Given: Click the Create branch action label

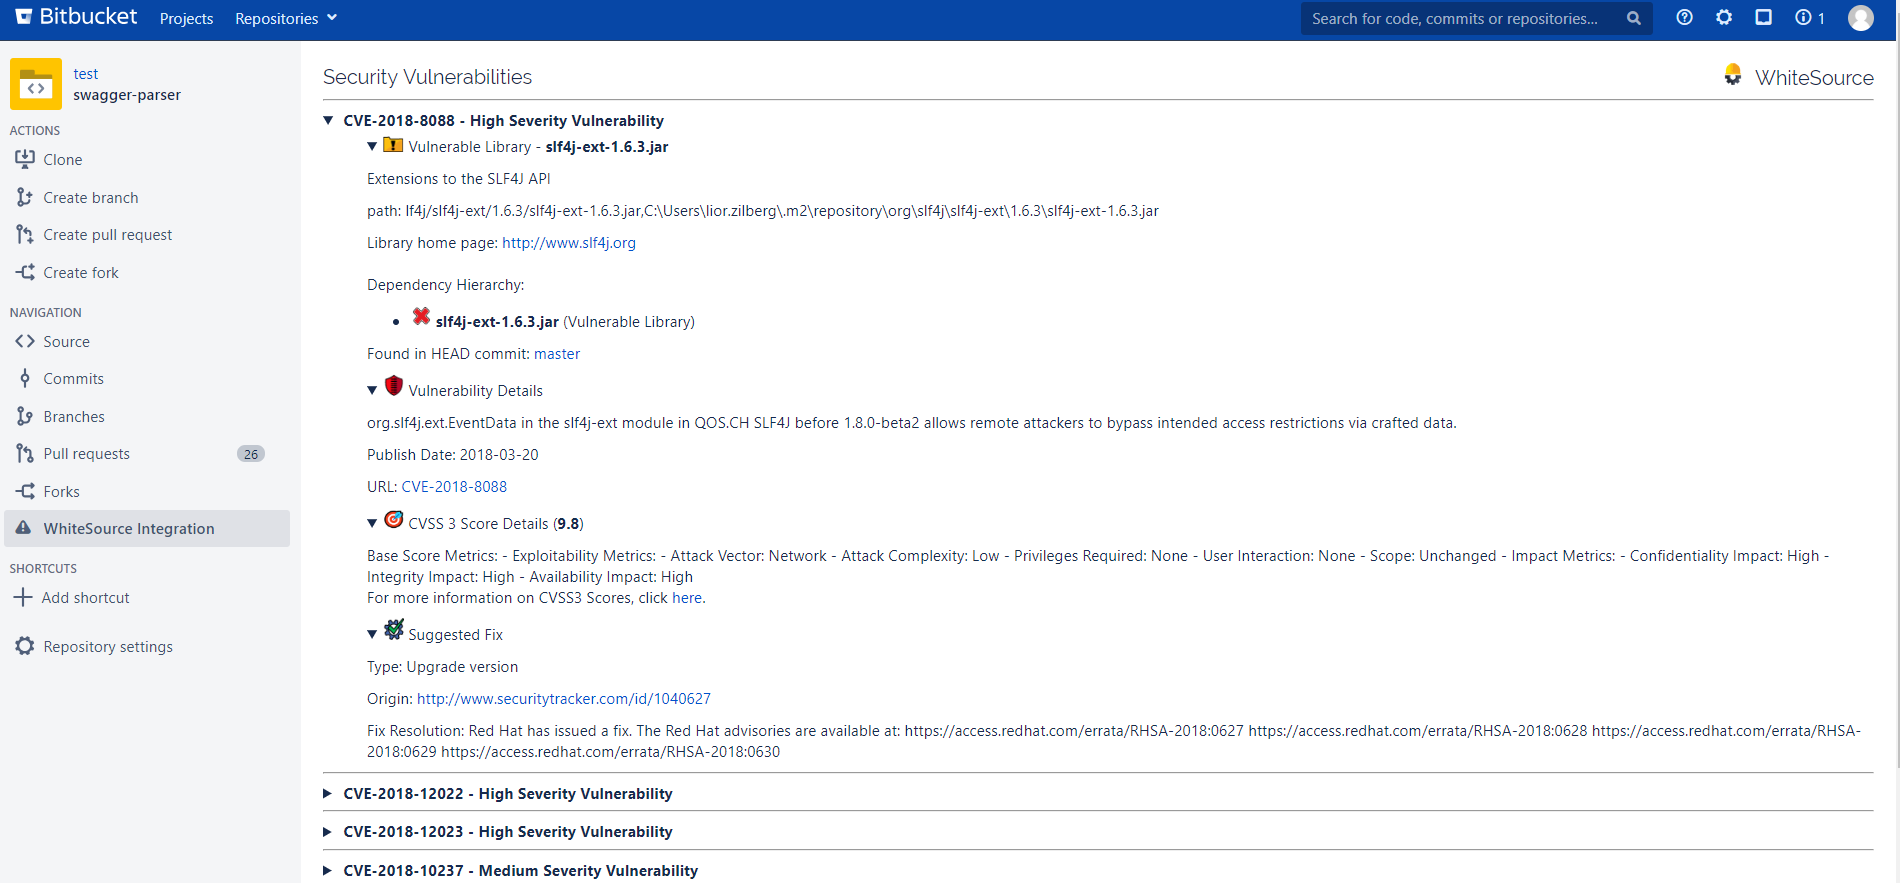Looking at the screenshot, I should pos(91,197).
